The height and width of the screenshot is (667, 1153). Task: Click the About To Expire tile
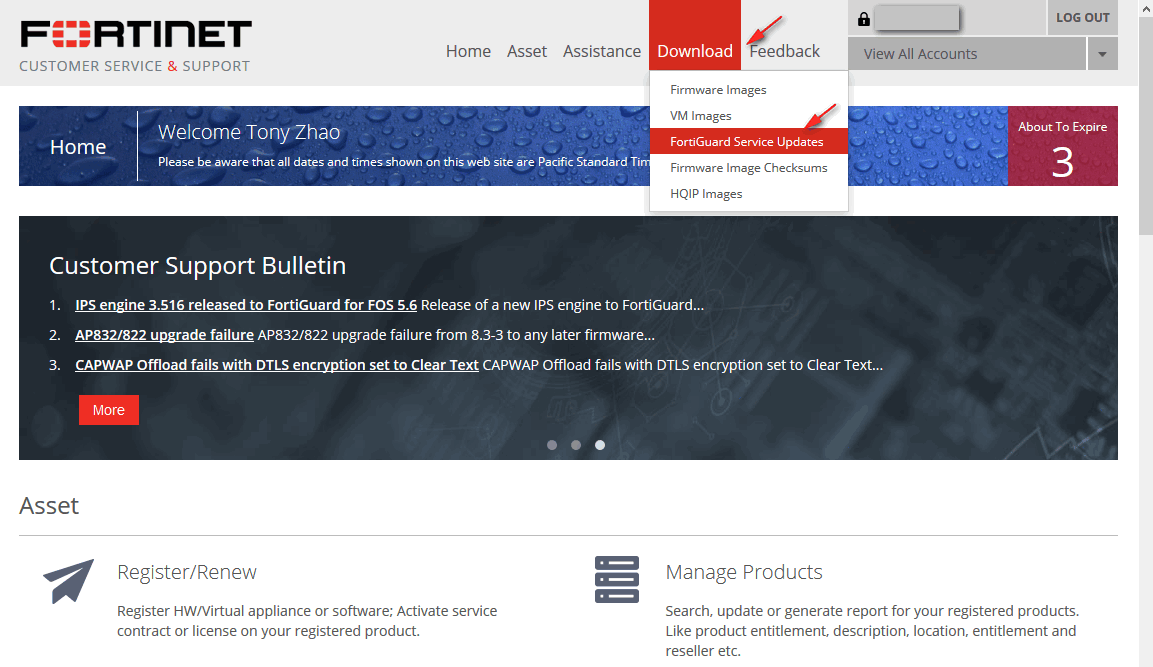click(1063, 146)
